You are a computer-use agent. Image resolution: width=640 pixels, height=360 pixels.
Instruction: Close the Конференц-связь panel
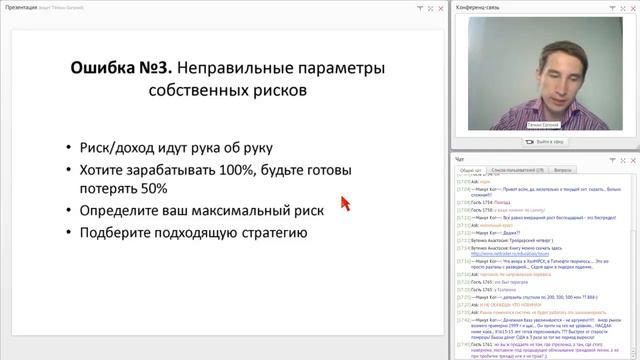[x=633, y=8]
